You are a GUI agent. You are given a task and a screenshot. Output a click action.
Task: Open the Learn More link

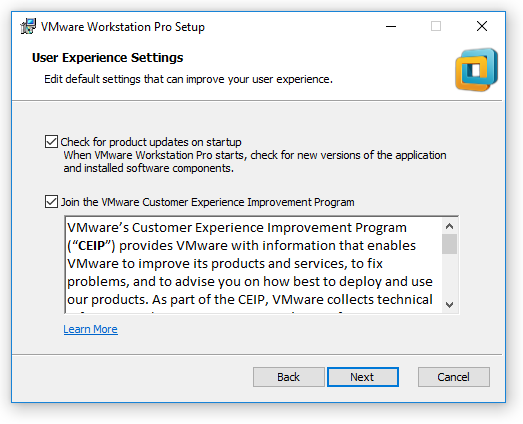point(90,329)
